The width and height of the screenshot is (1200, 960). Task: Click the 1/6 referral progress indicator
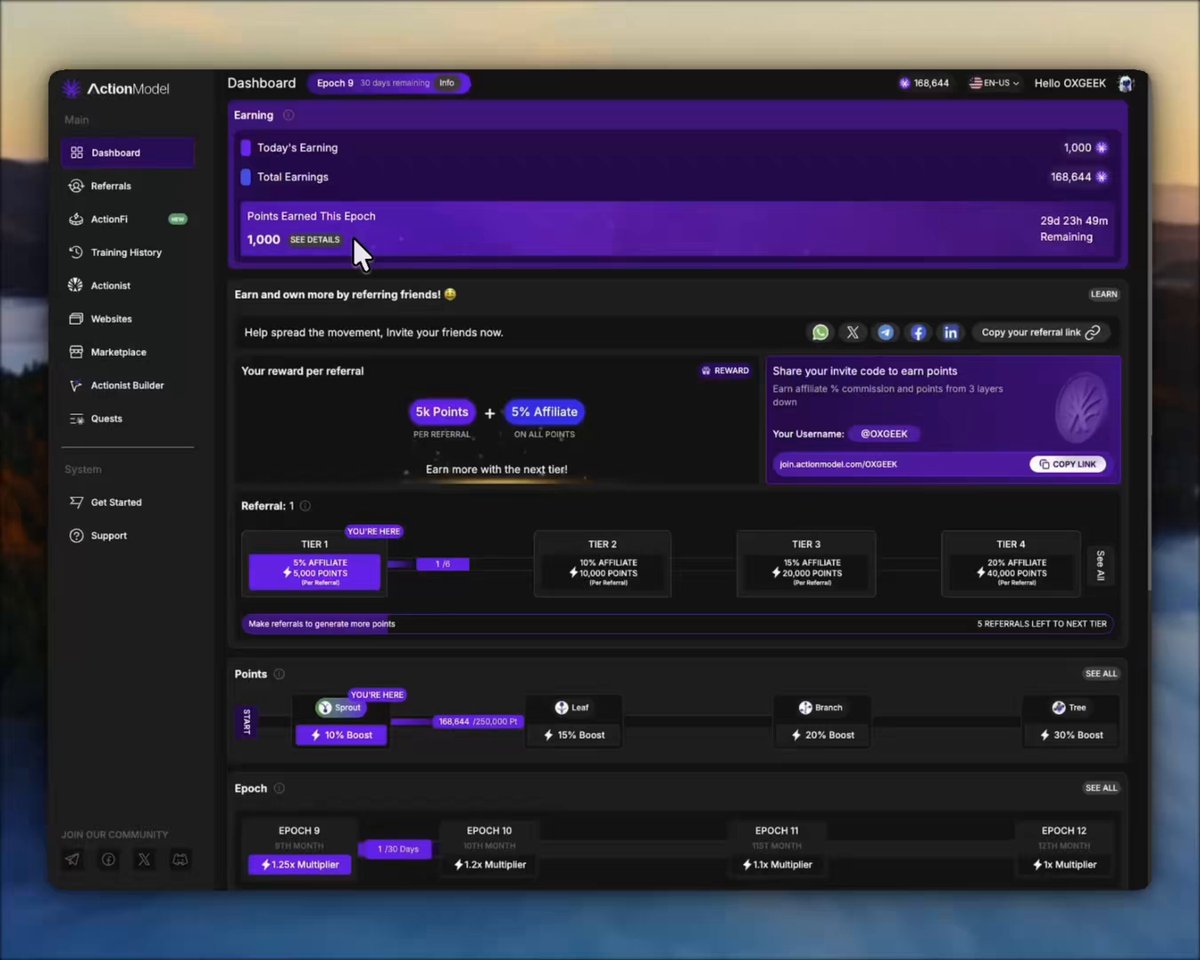pos(442,564)
